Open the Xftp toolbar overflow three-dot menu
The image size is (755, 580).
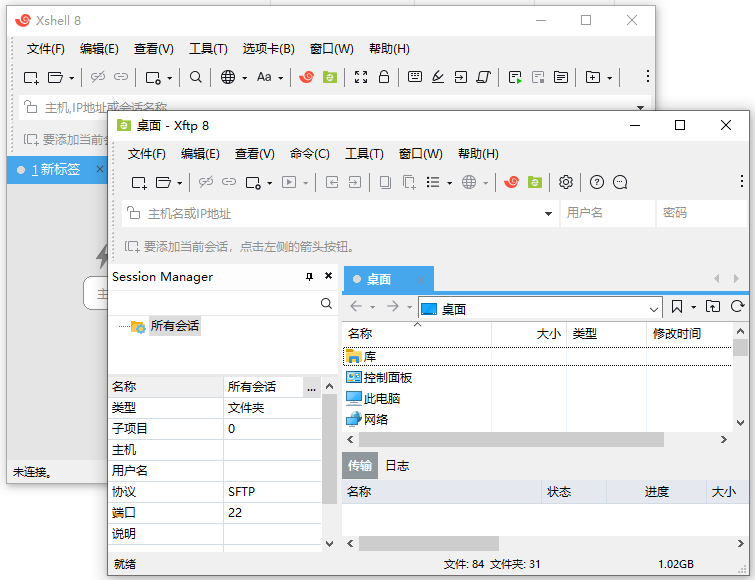(742, 181)
